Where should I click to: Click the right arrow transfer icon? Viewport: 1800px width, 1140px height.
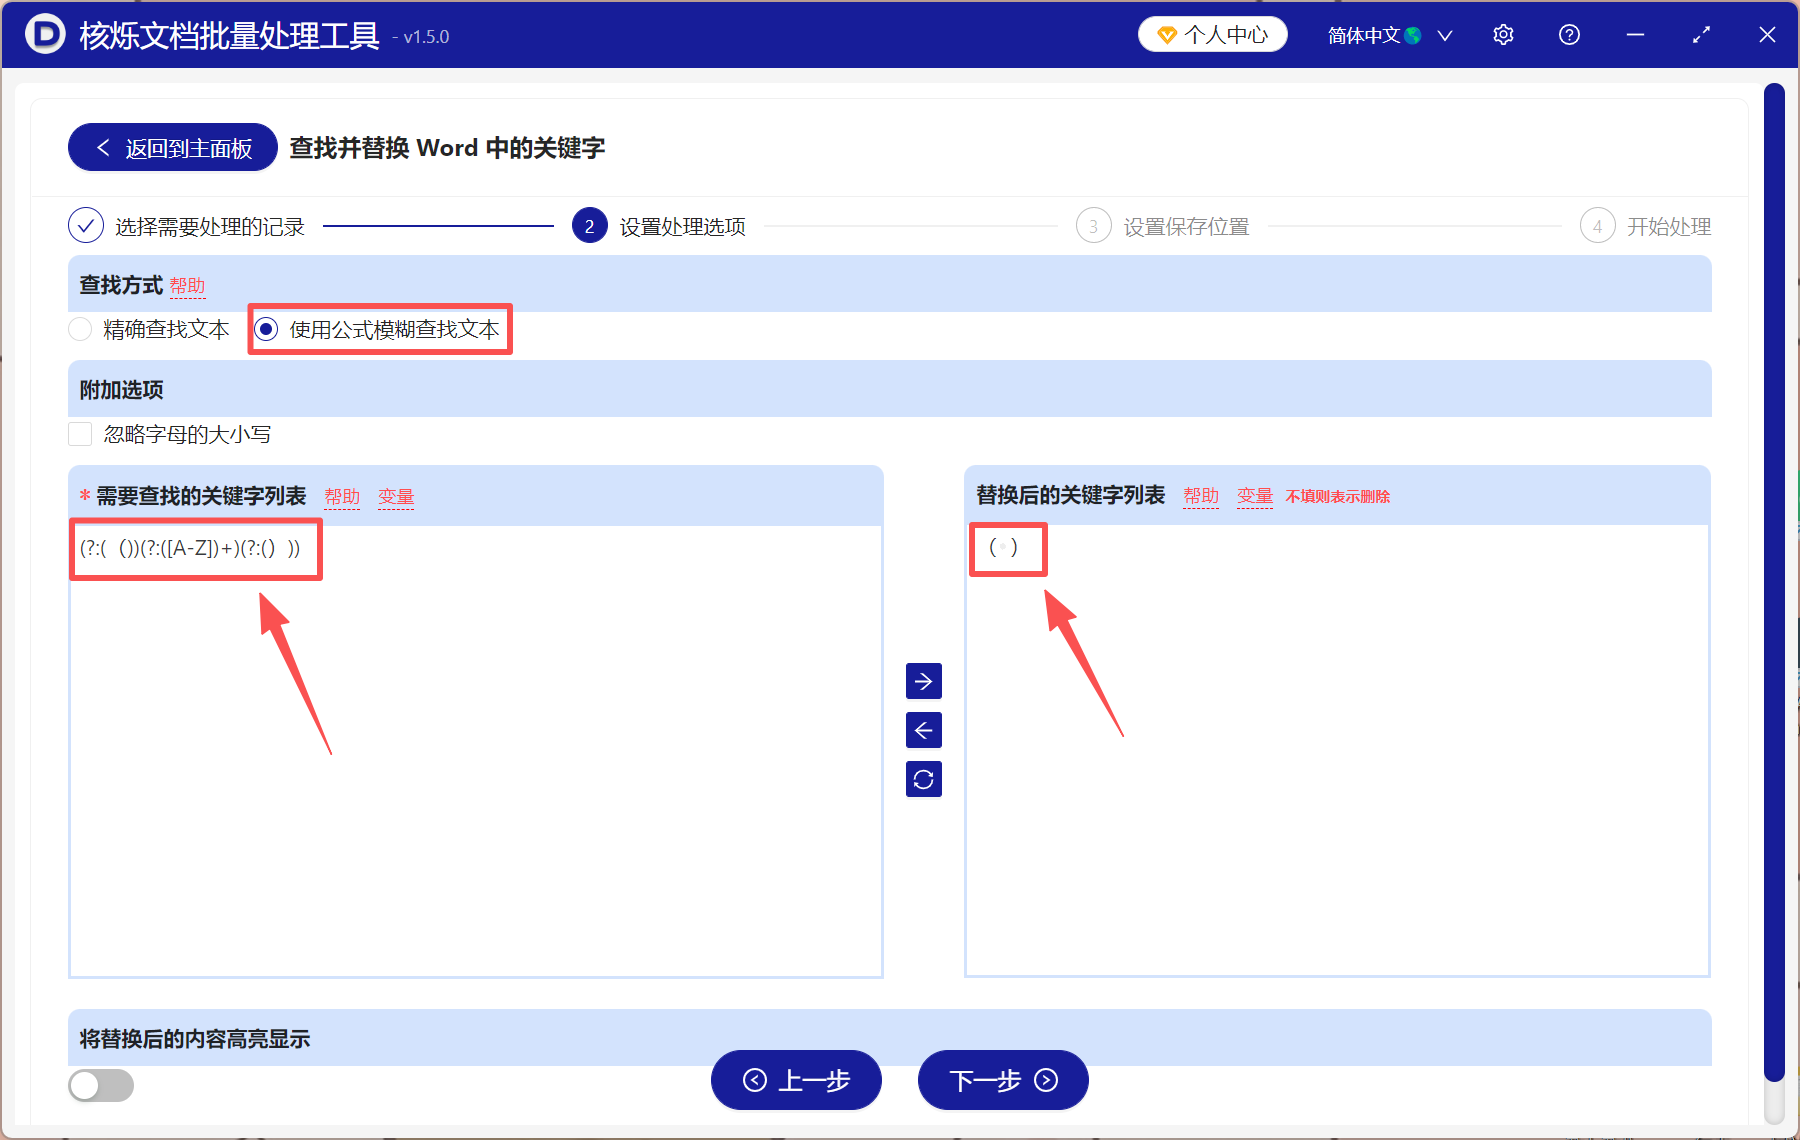coord(923,681)
